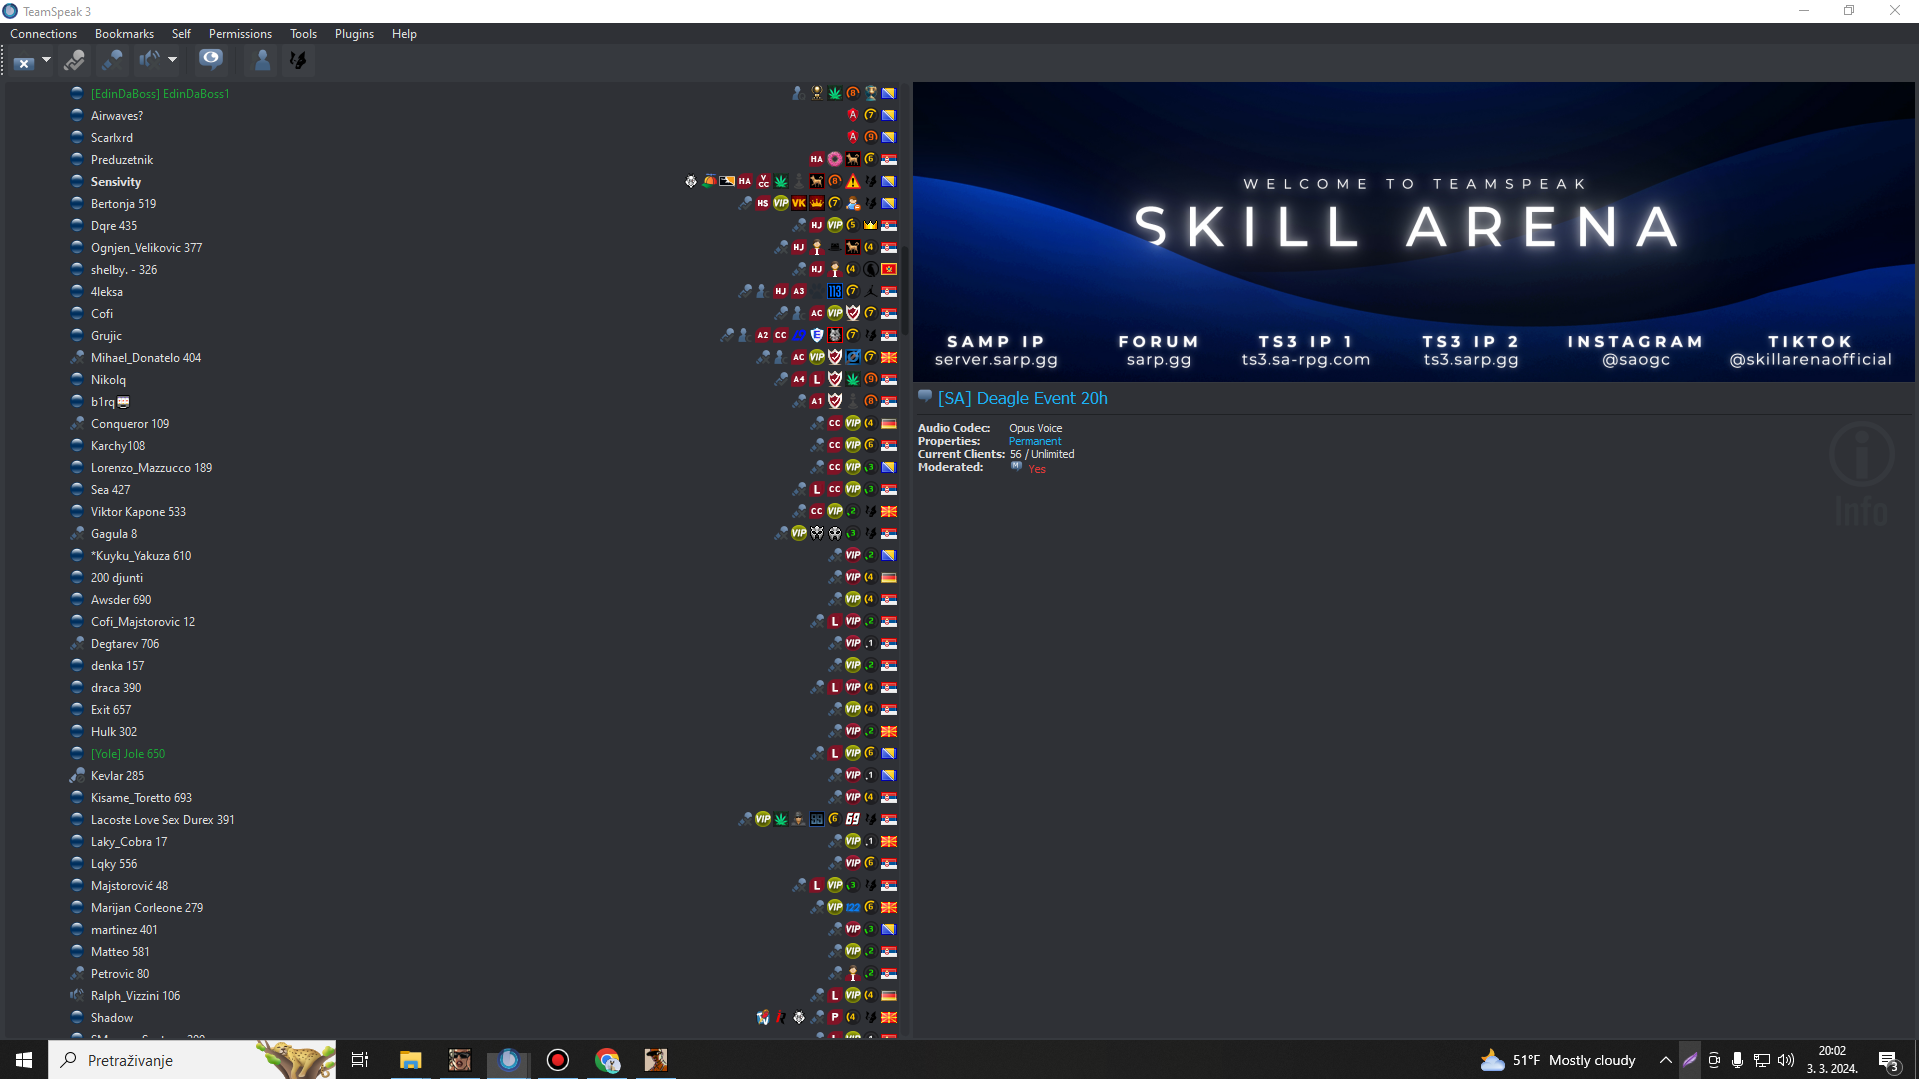
Task: Click the red record app taskbar icon
Action: pyautogui.click(x=558, y=1060)
